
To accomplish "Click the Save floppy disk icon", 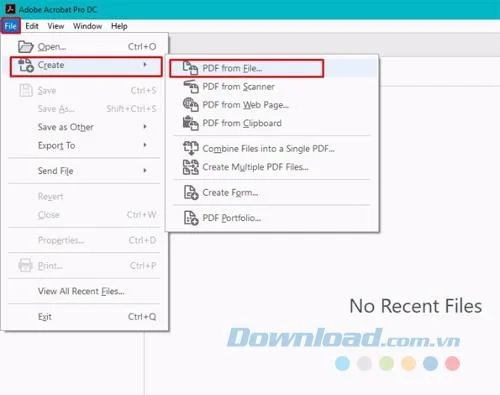I will point(26,90).
